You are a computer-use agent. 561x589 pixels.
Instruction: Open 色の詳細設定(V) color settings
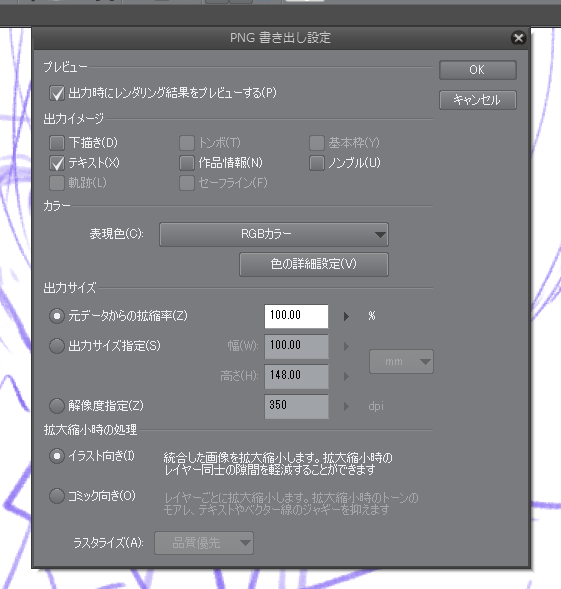(x=314, y=264)
